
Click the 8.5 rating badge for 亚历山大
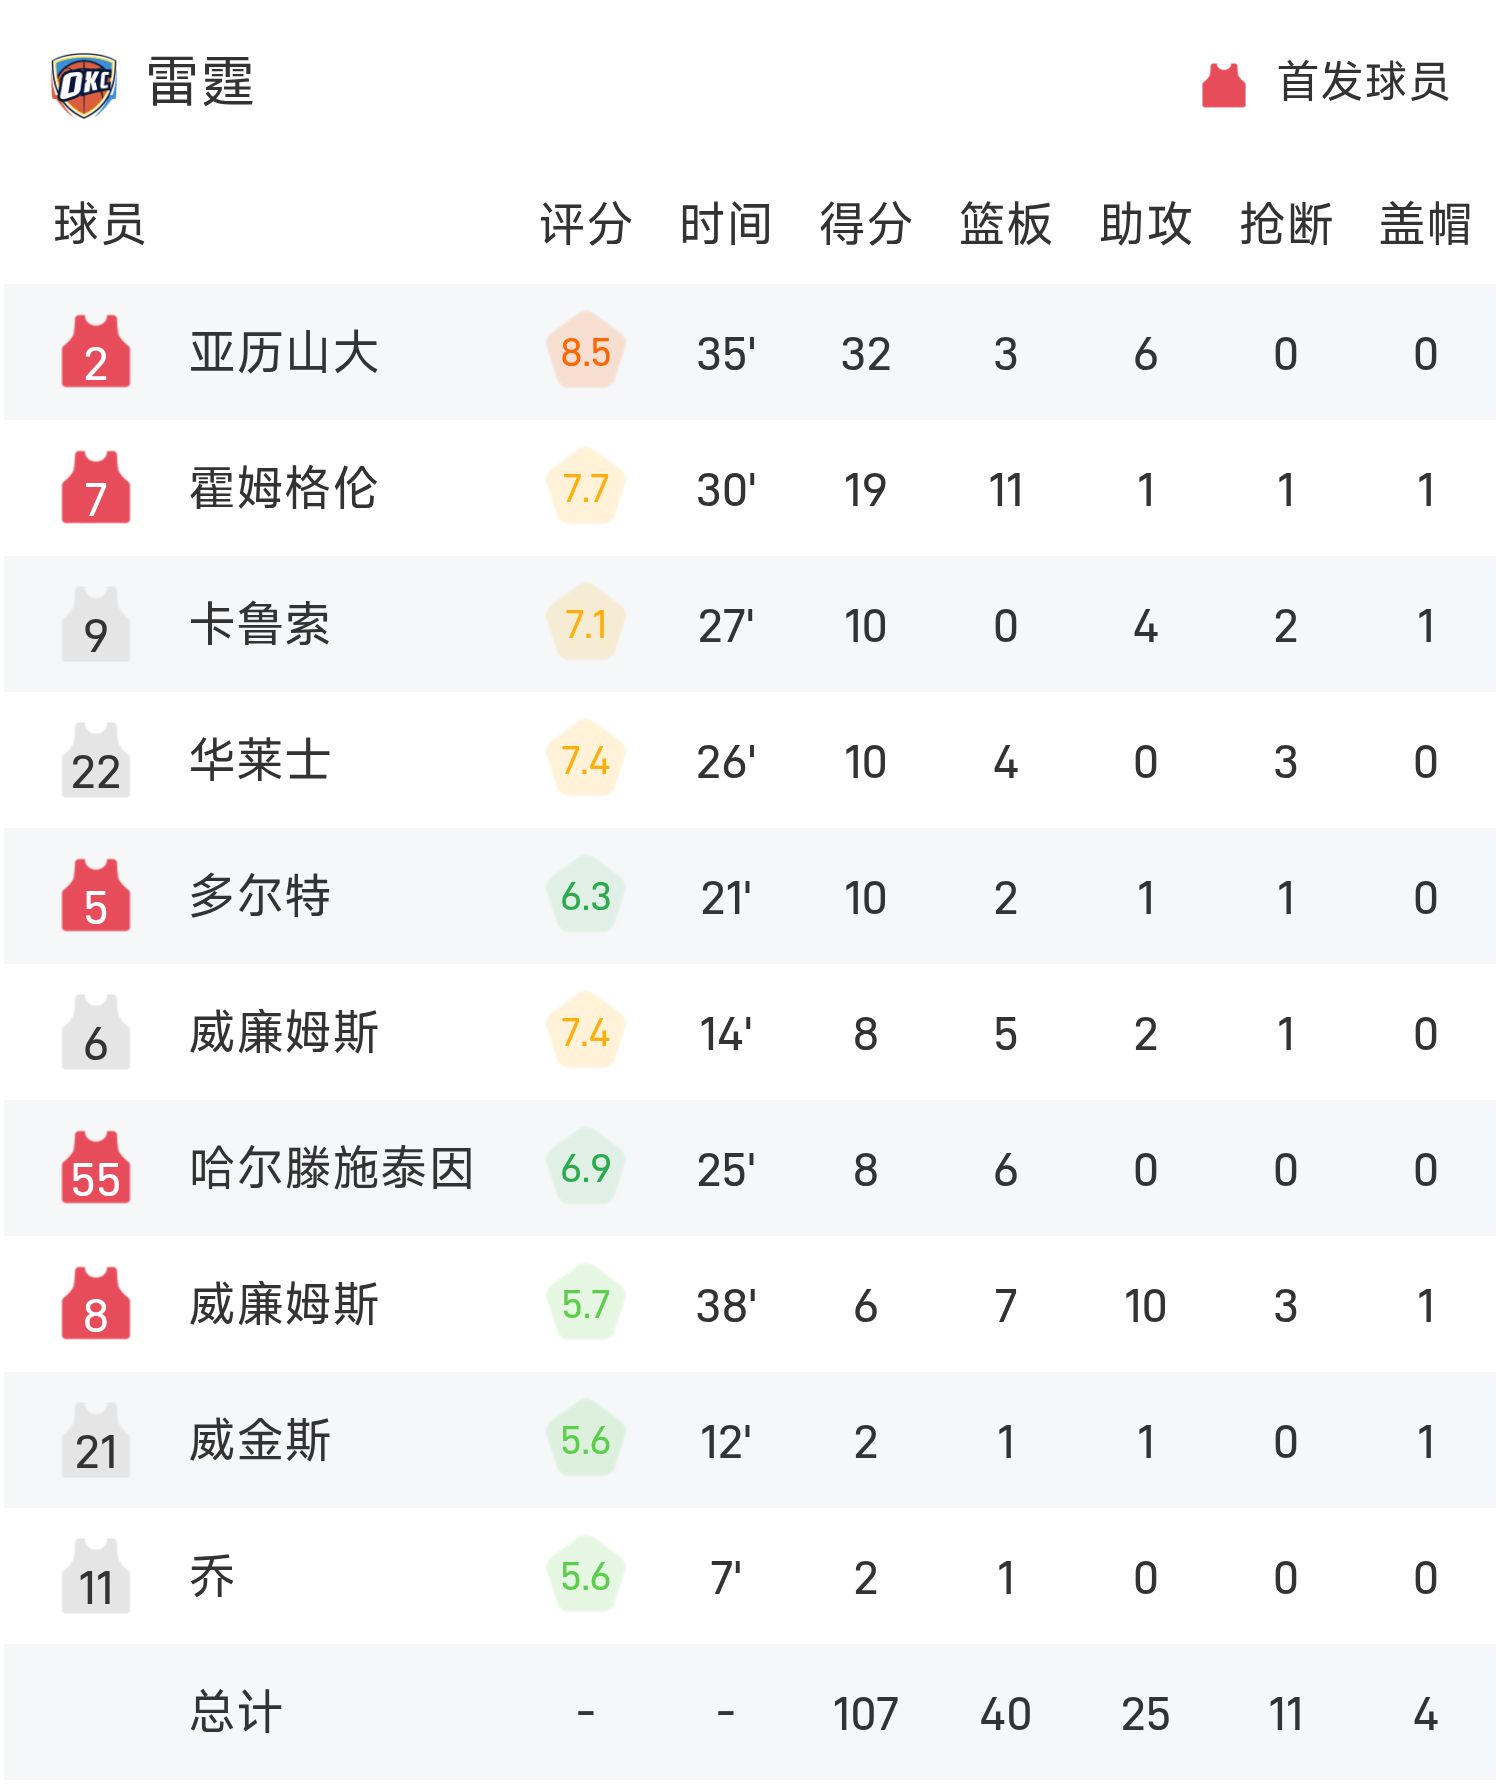coord(585,352)
